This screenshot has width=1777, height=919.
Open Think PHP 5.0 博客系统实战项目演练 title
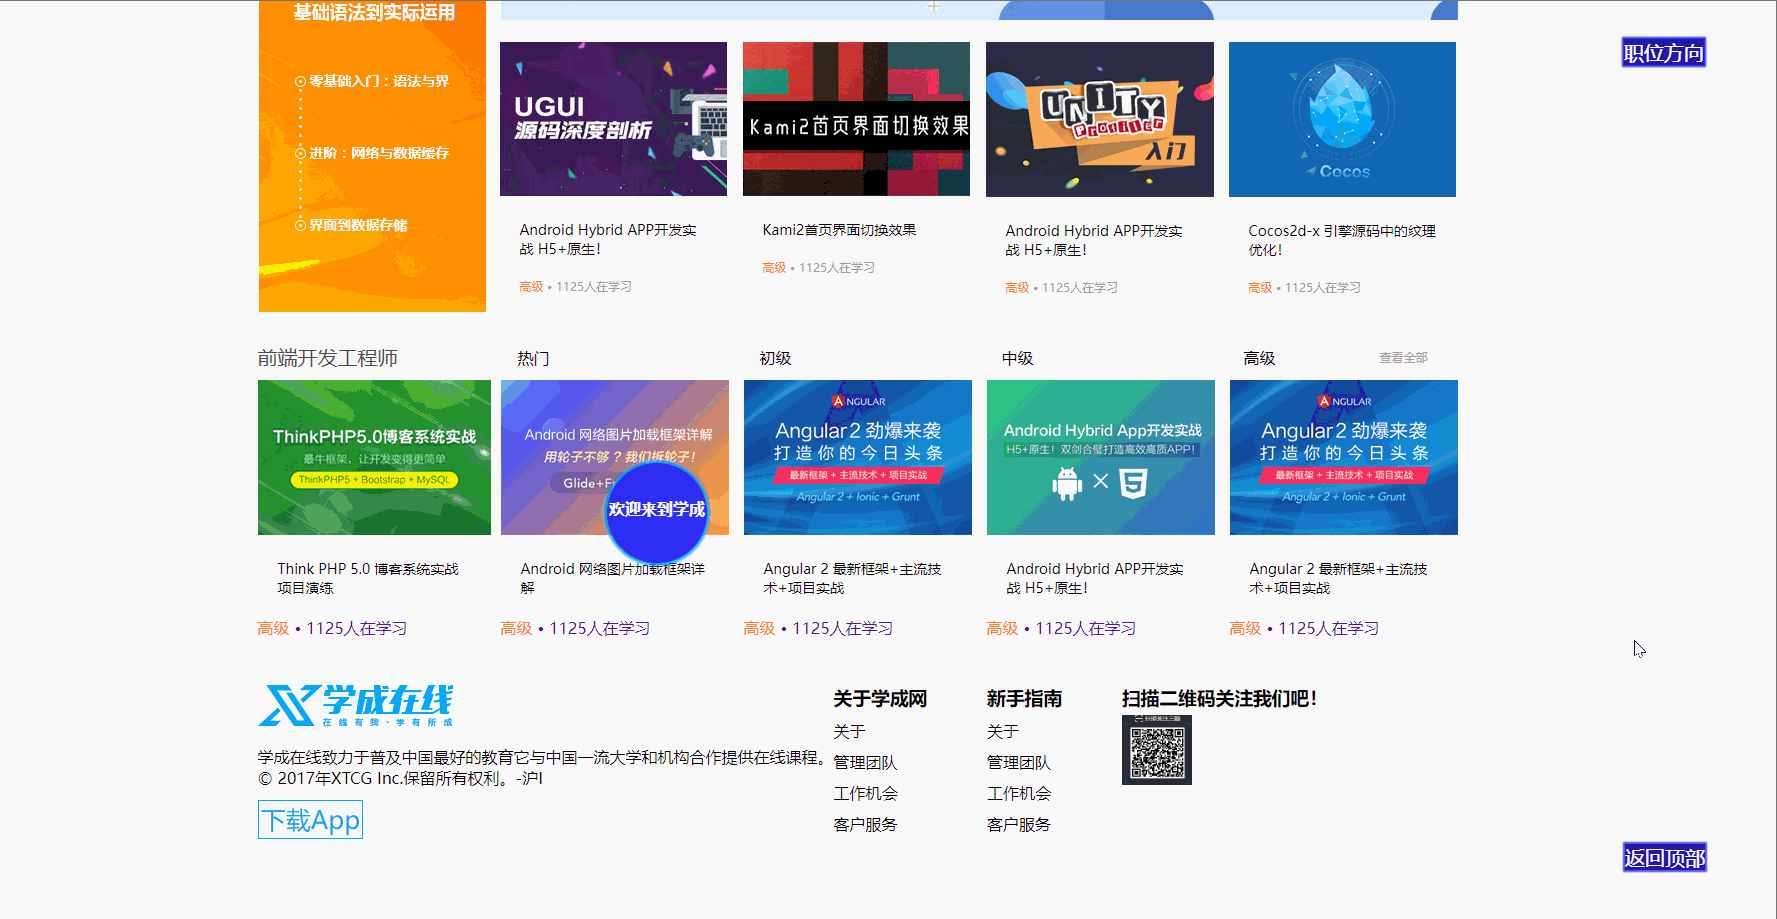point(368,578)
